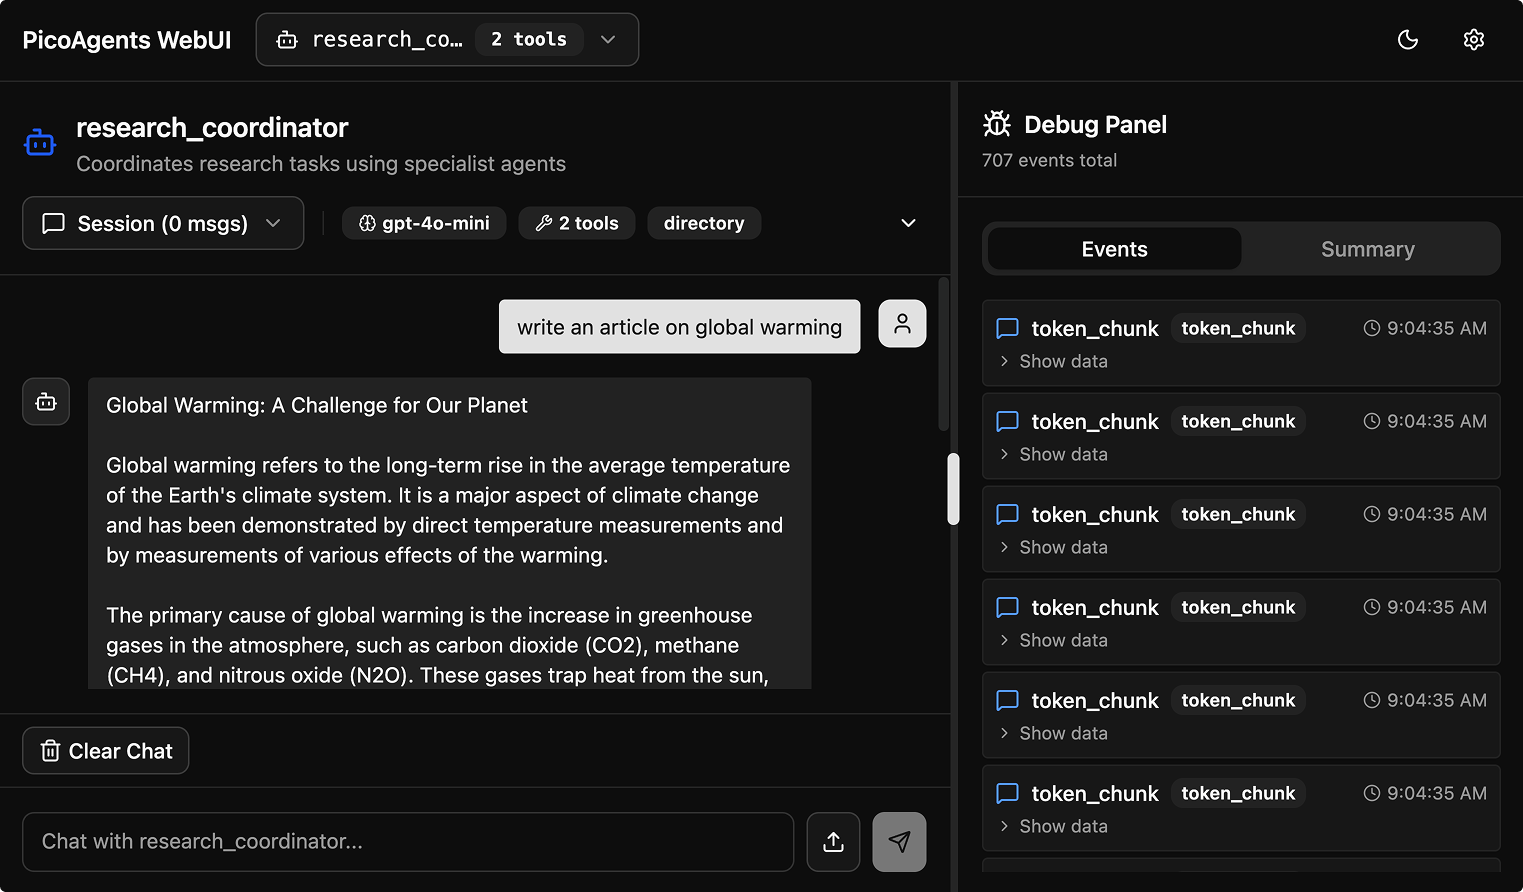
Task: Click the file upload icon near chat input
Action: [x=833, y=841]
